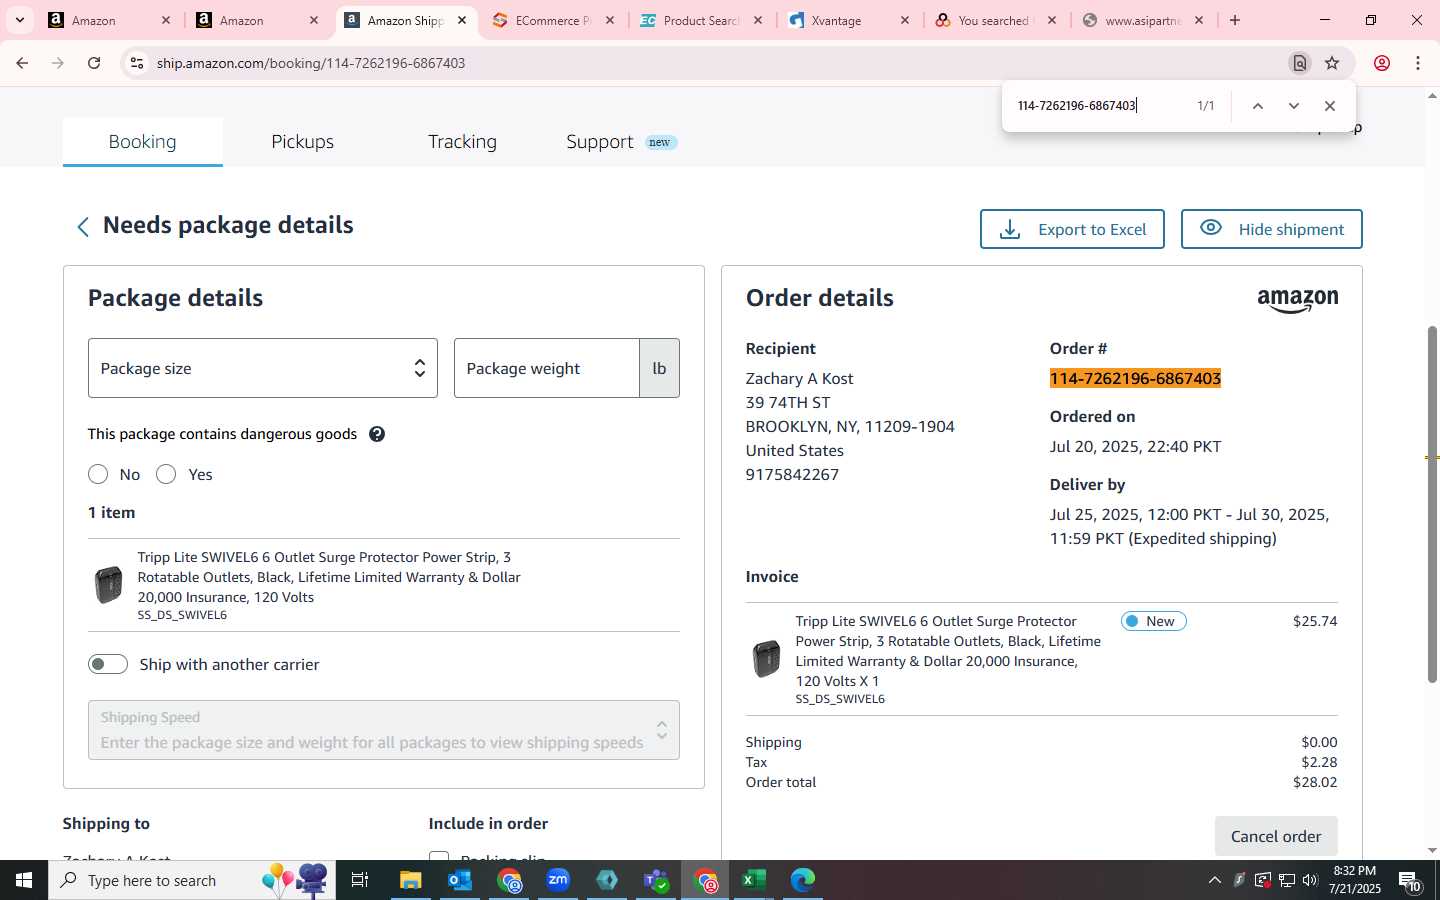Tick the partially visible Include in order checkbox

438,856
